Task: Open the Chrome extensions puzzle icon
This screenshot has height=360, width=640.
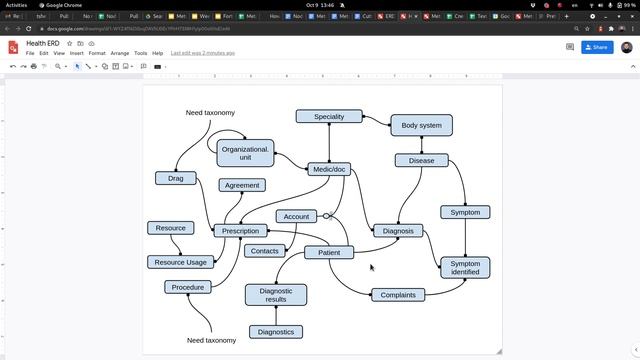Action: point(611,29)
